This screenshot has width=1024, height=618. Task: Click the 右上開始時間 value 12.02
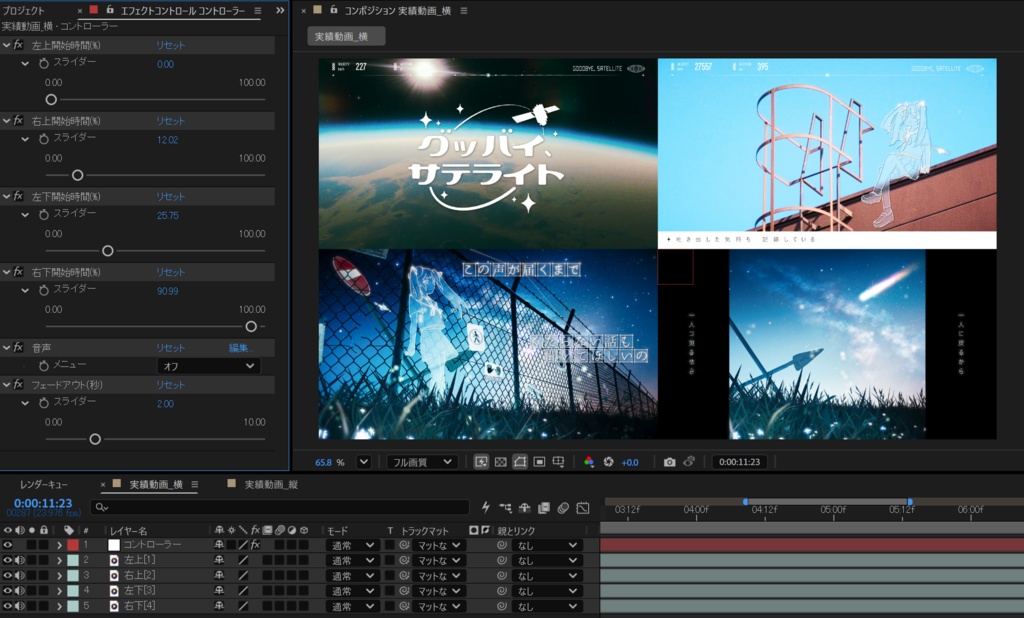coord(167,140)
